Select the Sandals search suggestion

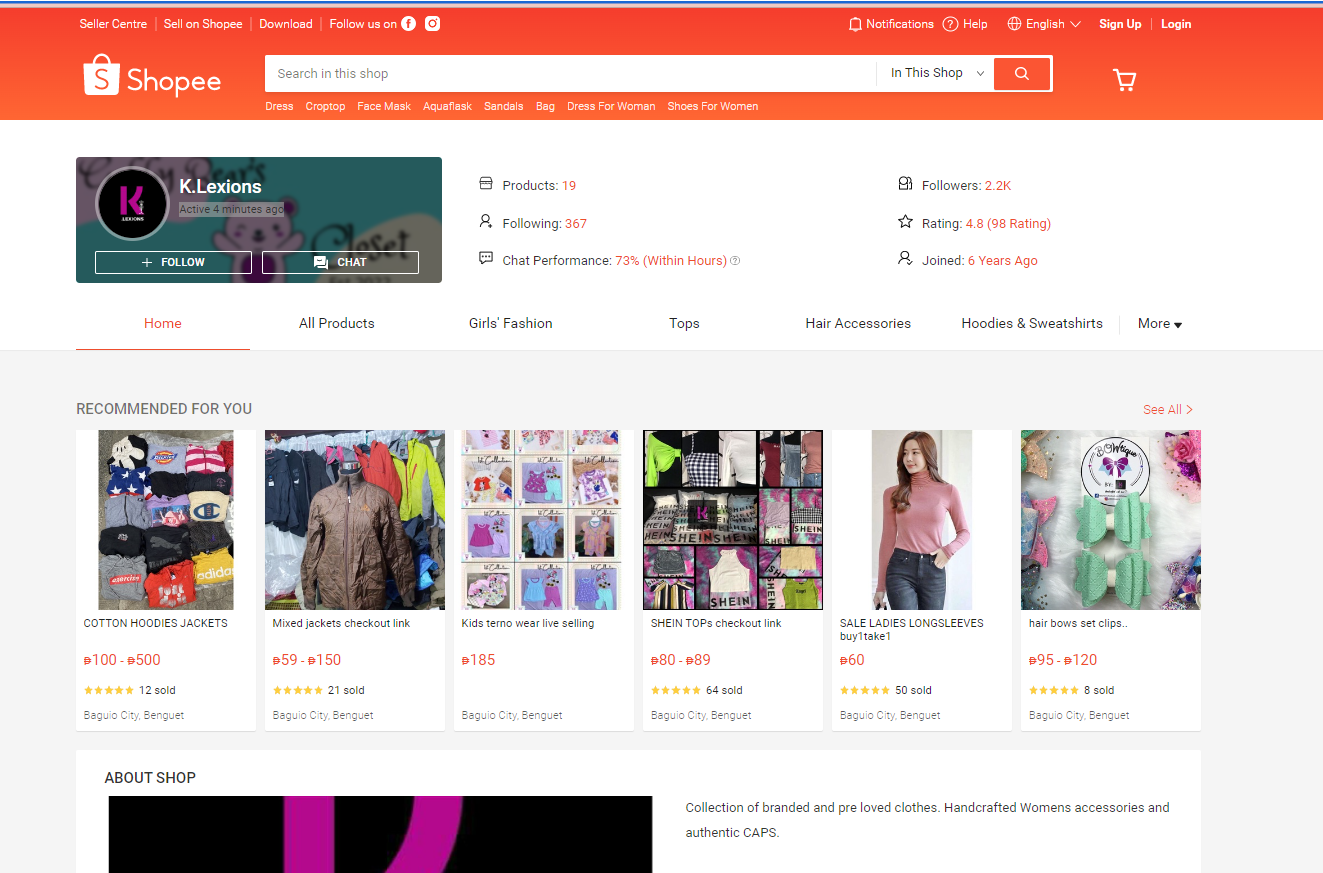pos(504,106)
